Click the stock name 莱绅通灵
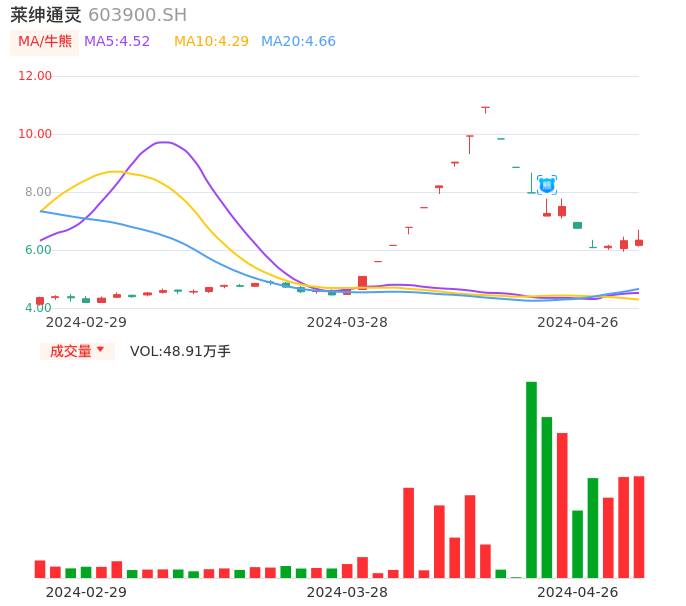The height and width of the screenshot is (606, 686). coord(46,15)
